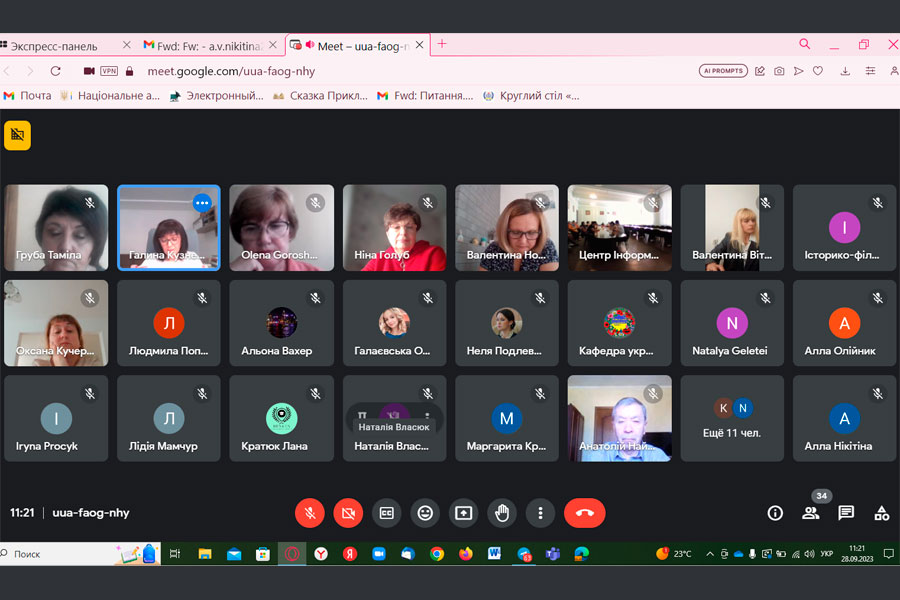Open a new browser tab with plus
Viewport: 900px width, 600px height.
(442, 44)
